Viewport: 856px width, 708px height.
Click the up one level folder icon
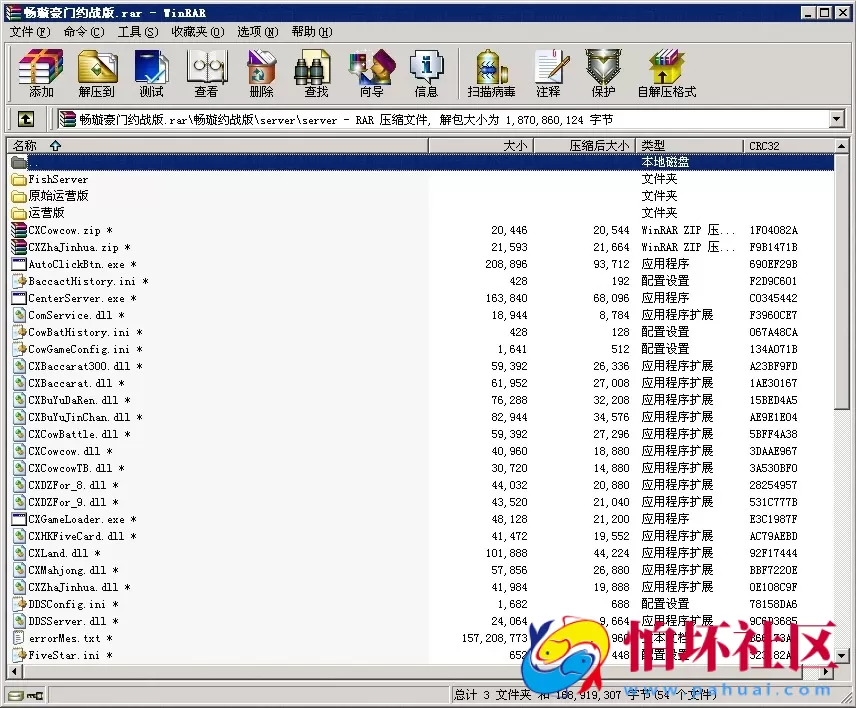pyautogui.click(x=26, y=118)
